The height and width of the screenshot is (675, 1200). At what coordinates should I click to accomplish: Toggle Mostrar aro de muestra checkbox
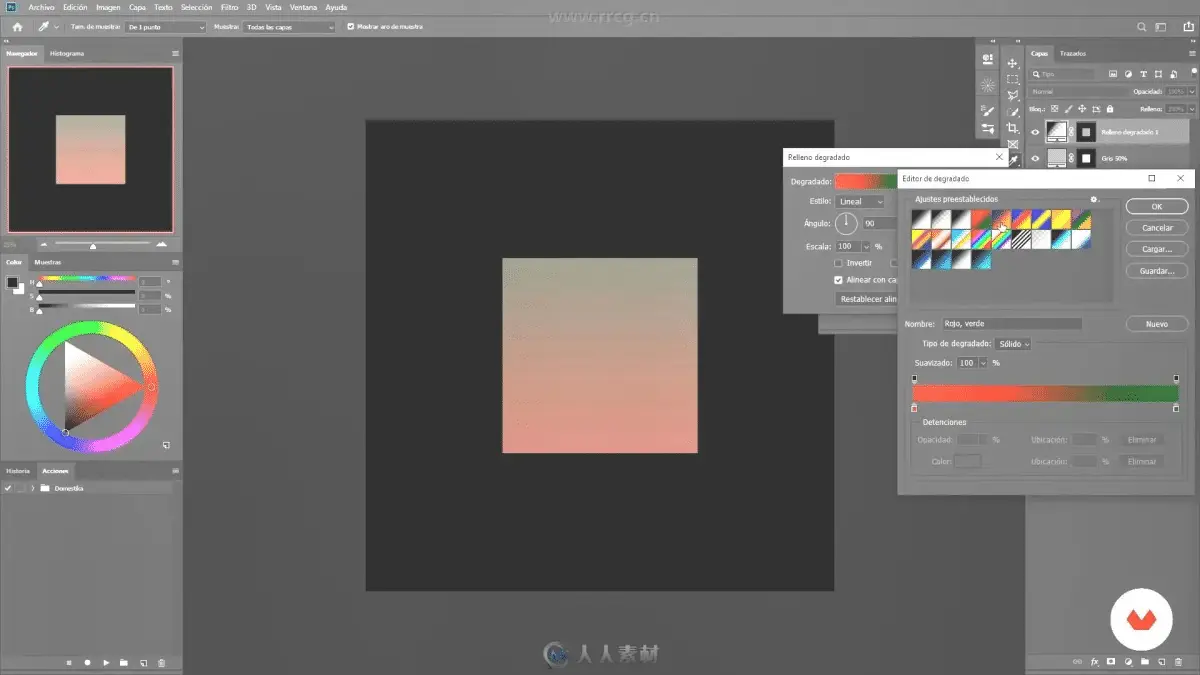pos(350,27)
